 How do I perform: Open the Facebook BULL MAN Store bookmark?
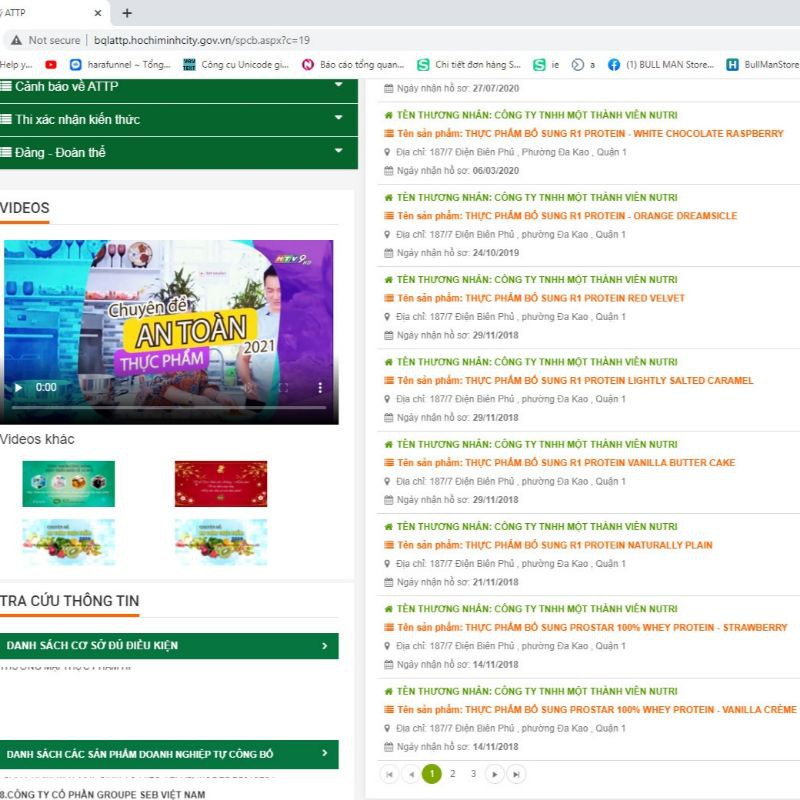tap(661, 64)
